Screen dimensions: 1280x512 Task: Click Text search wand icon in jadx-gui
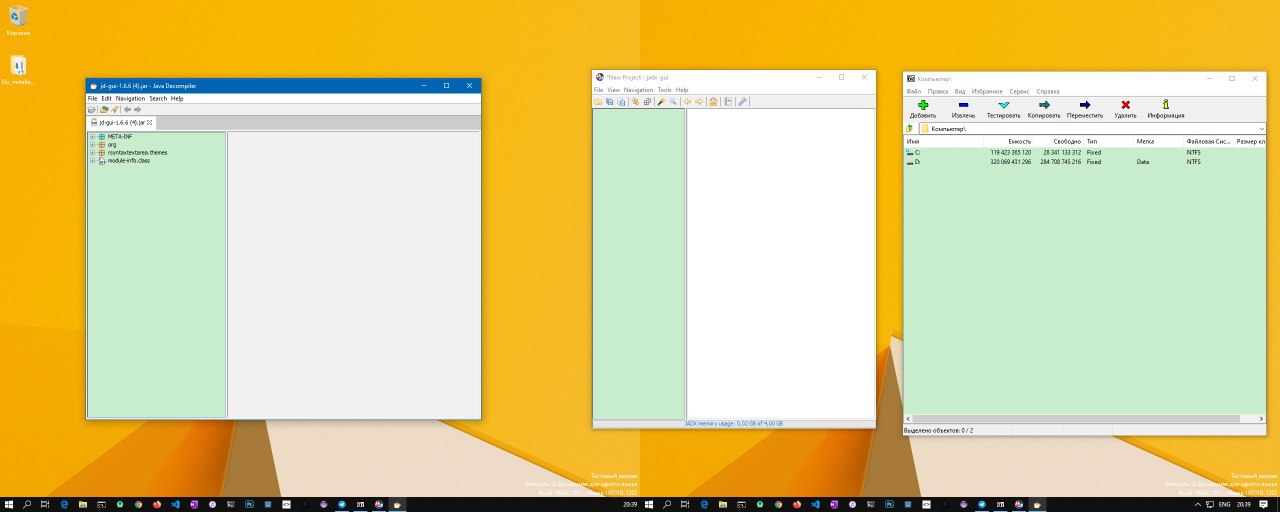660,102
